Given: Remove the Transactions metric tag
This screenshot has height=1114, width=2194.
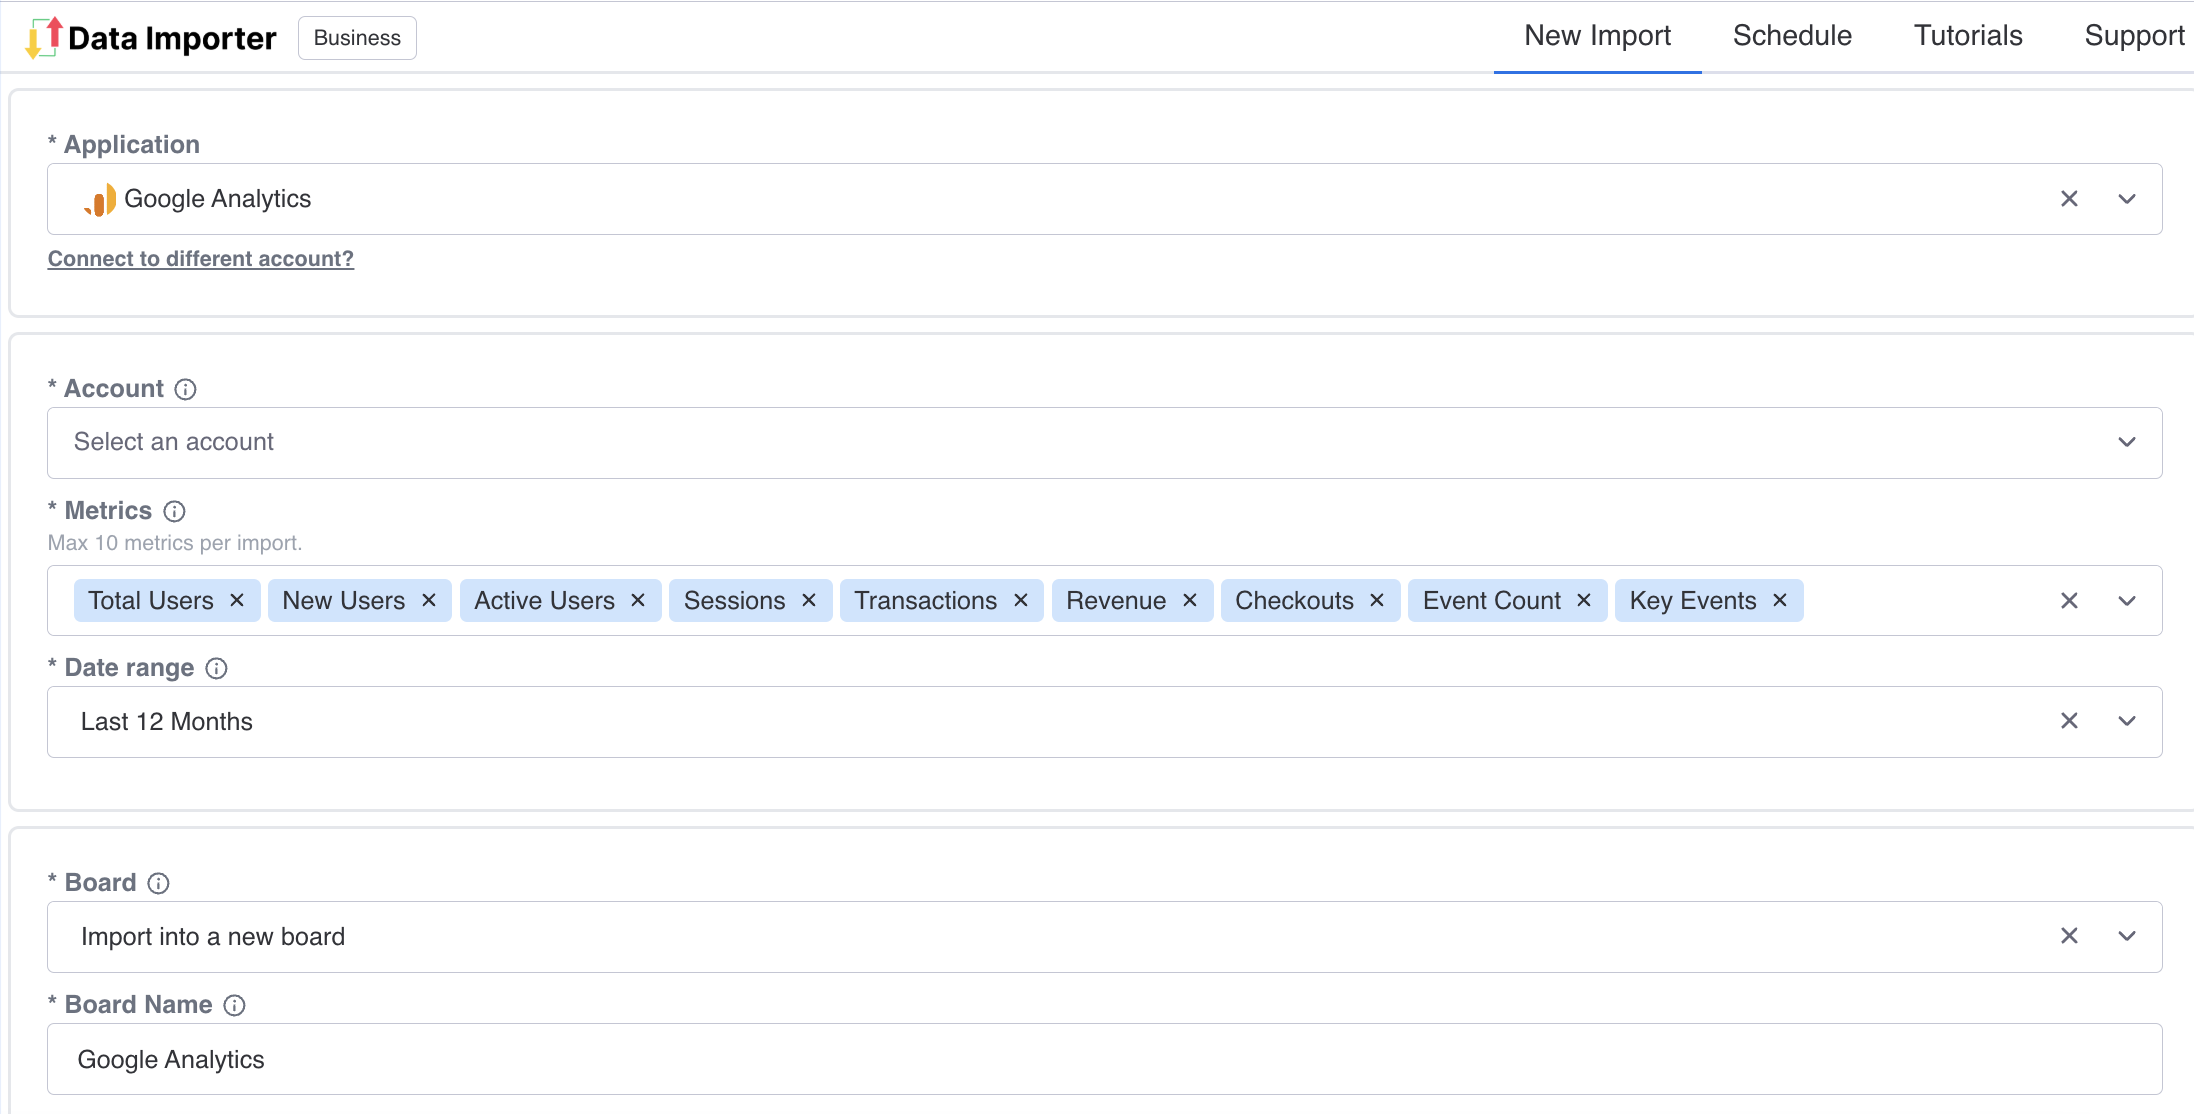Looking at the screenshot, I should [x=1021, y=600].
